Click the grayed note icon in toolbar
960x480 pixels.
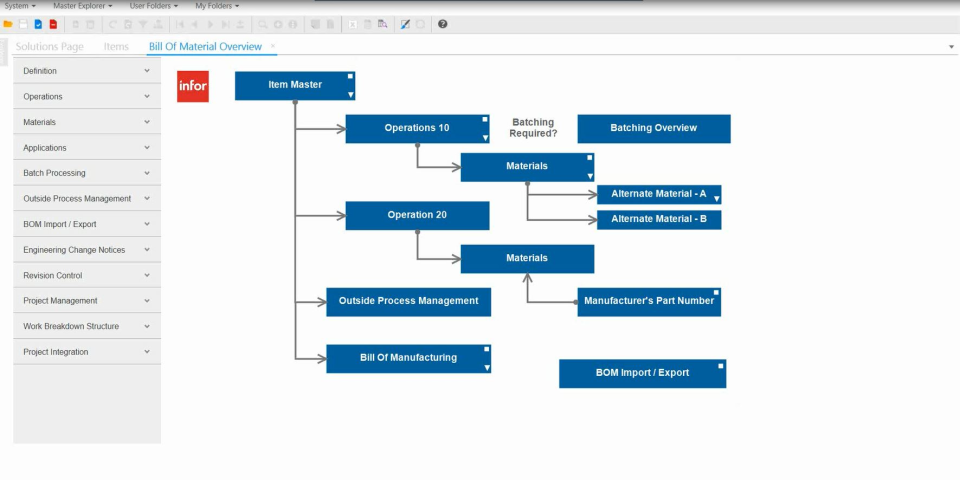point(315,24)
